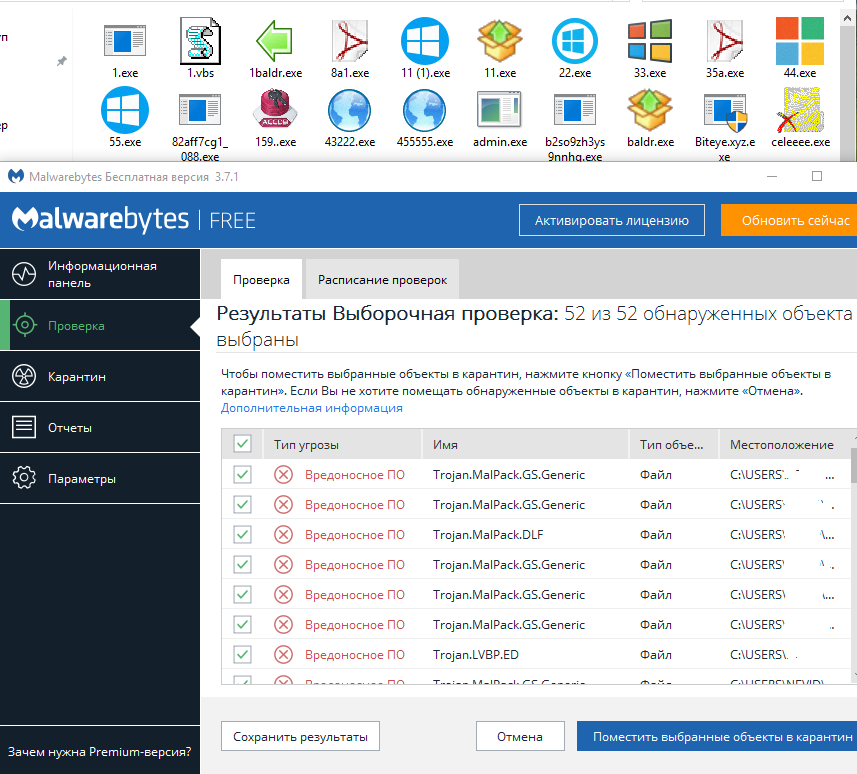This screenshot has width=857, height=774.
Task: Uncheck the Trojan.LVBP.ED row checkbox
Action: coord(242,654)
